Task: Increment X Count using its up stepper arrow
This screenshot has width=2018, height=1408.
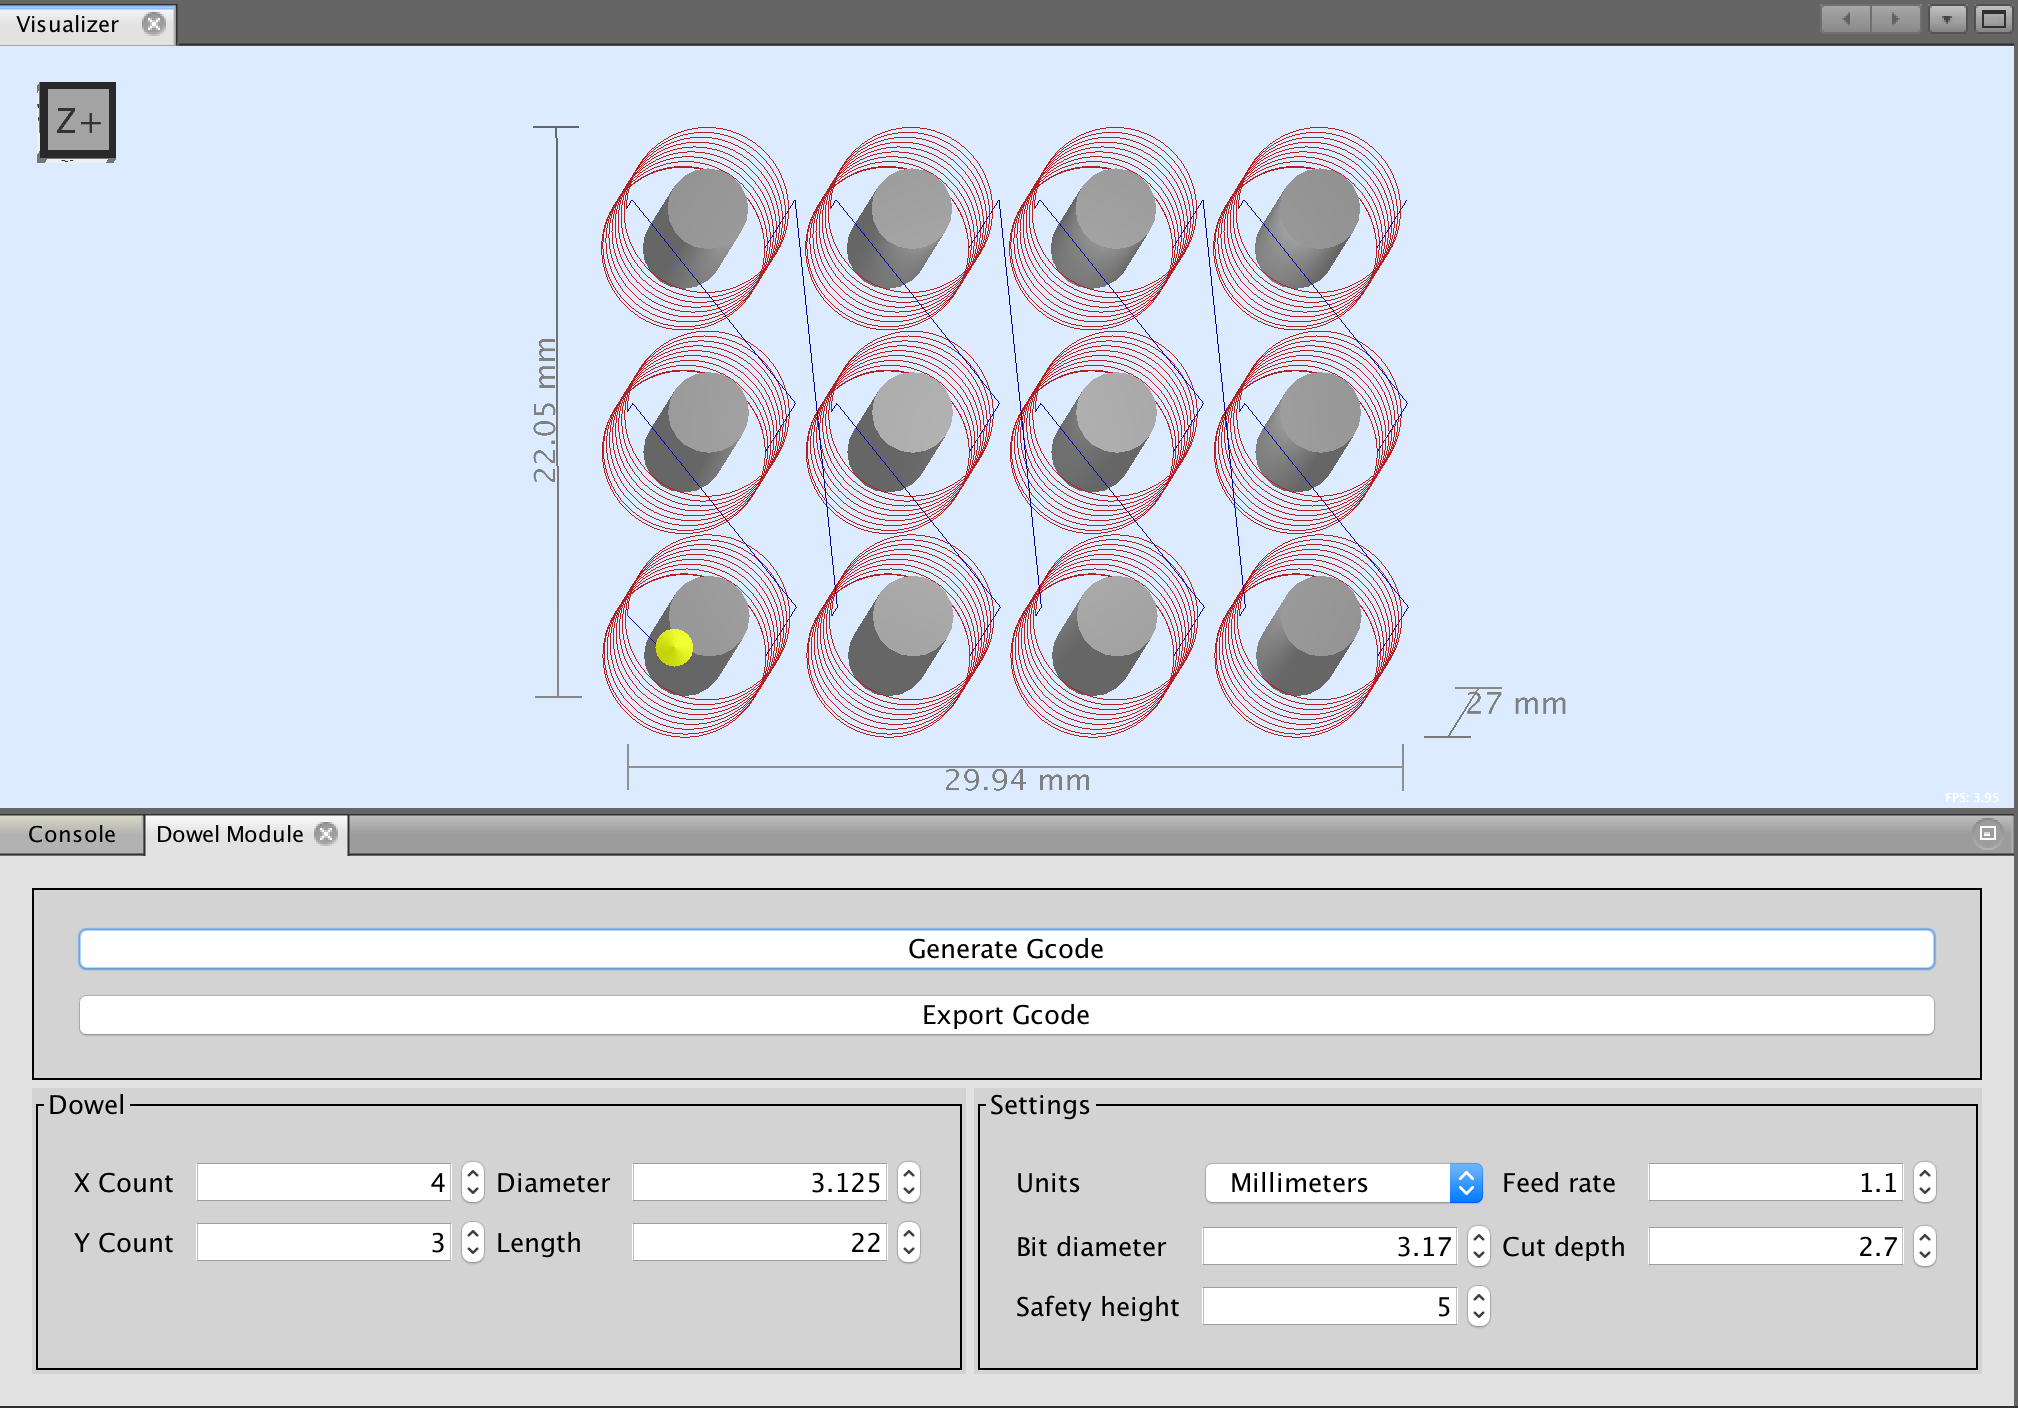Action: (x=471, y=1175)
